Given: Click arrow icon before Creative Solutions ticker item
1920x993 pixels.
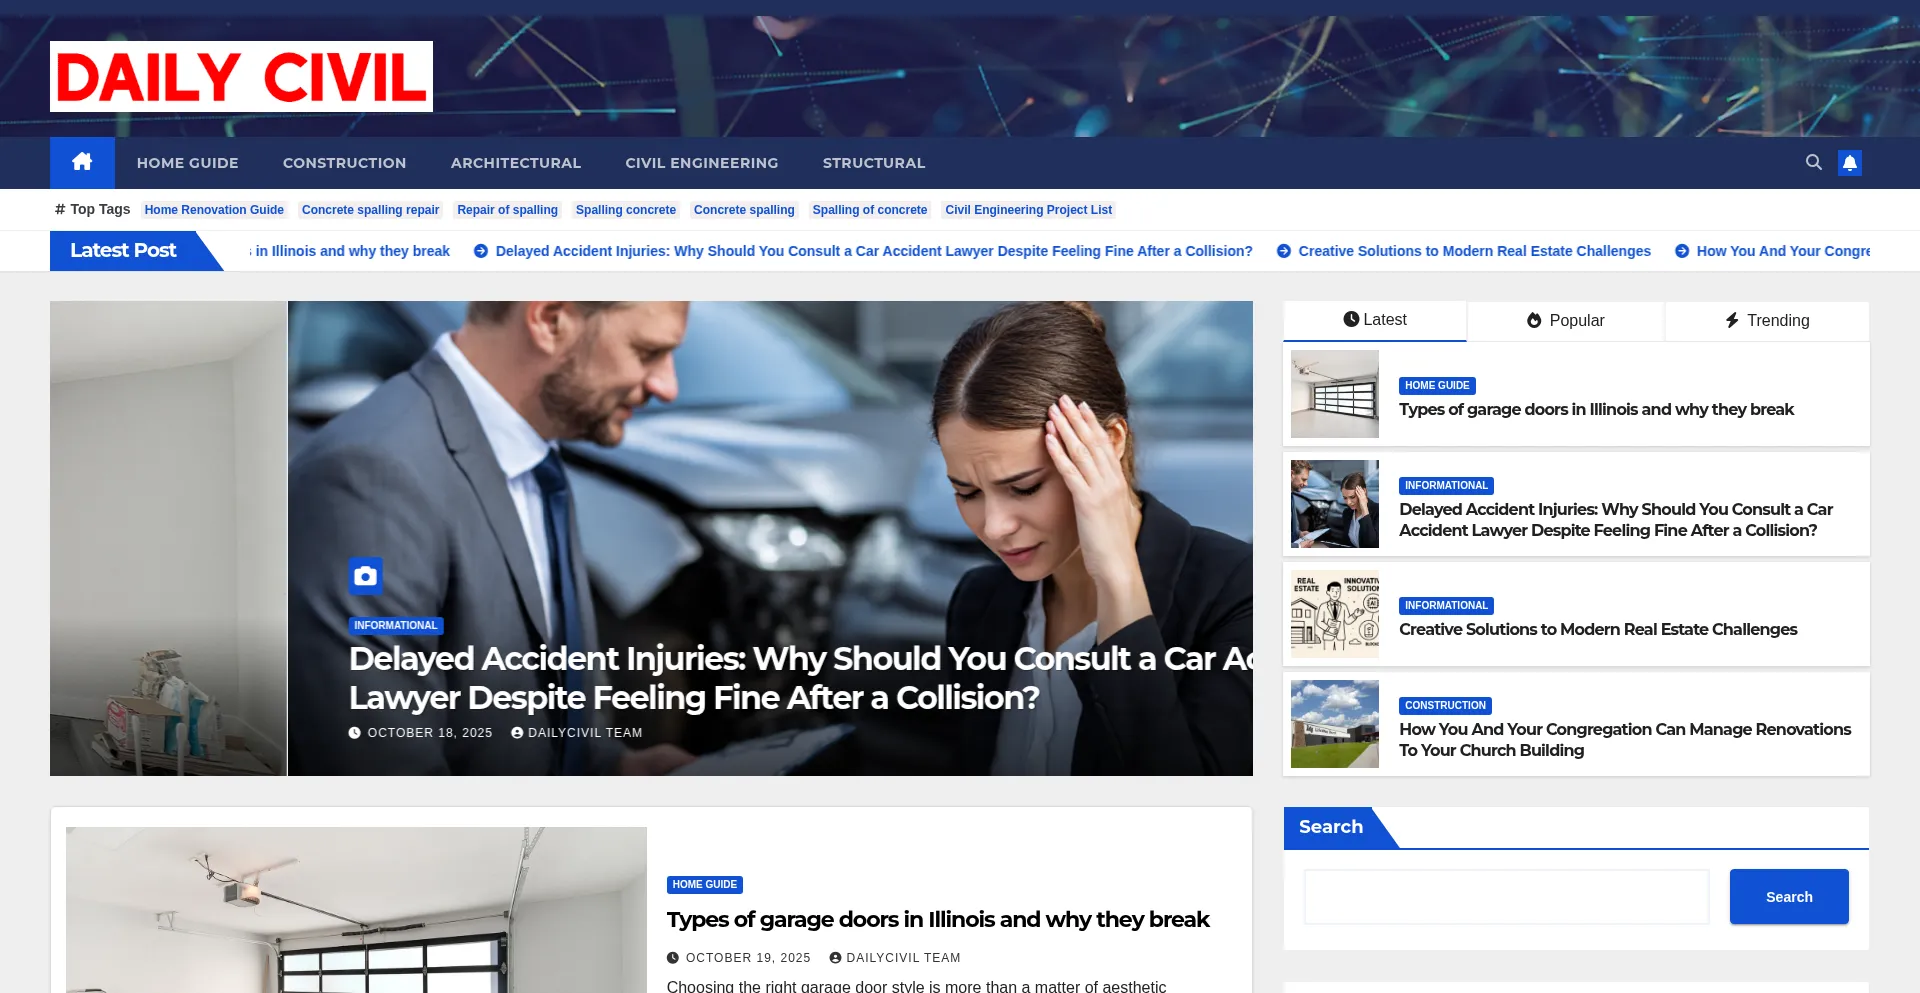Looking at the screenshot, I should point(1284,251).
